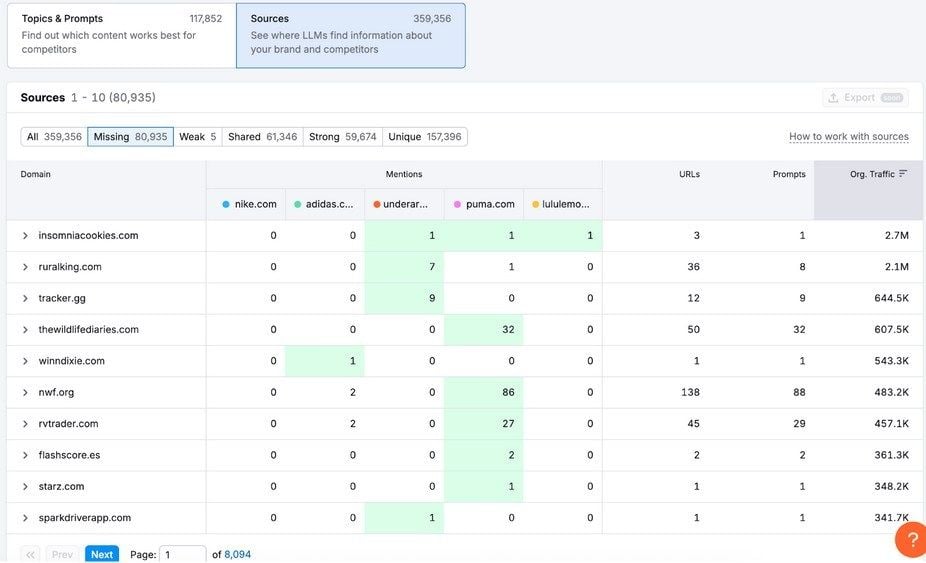This screenshot has width=926, height=563.
Task: Click the 2.7M traffic value
Action: 896,235
